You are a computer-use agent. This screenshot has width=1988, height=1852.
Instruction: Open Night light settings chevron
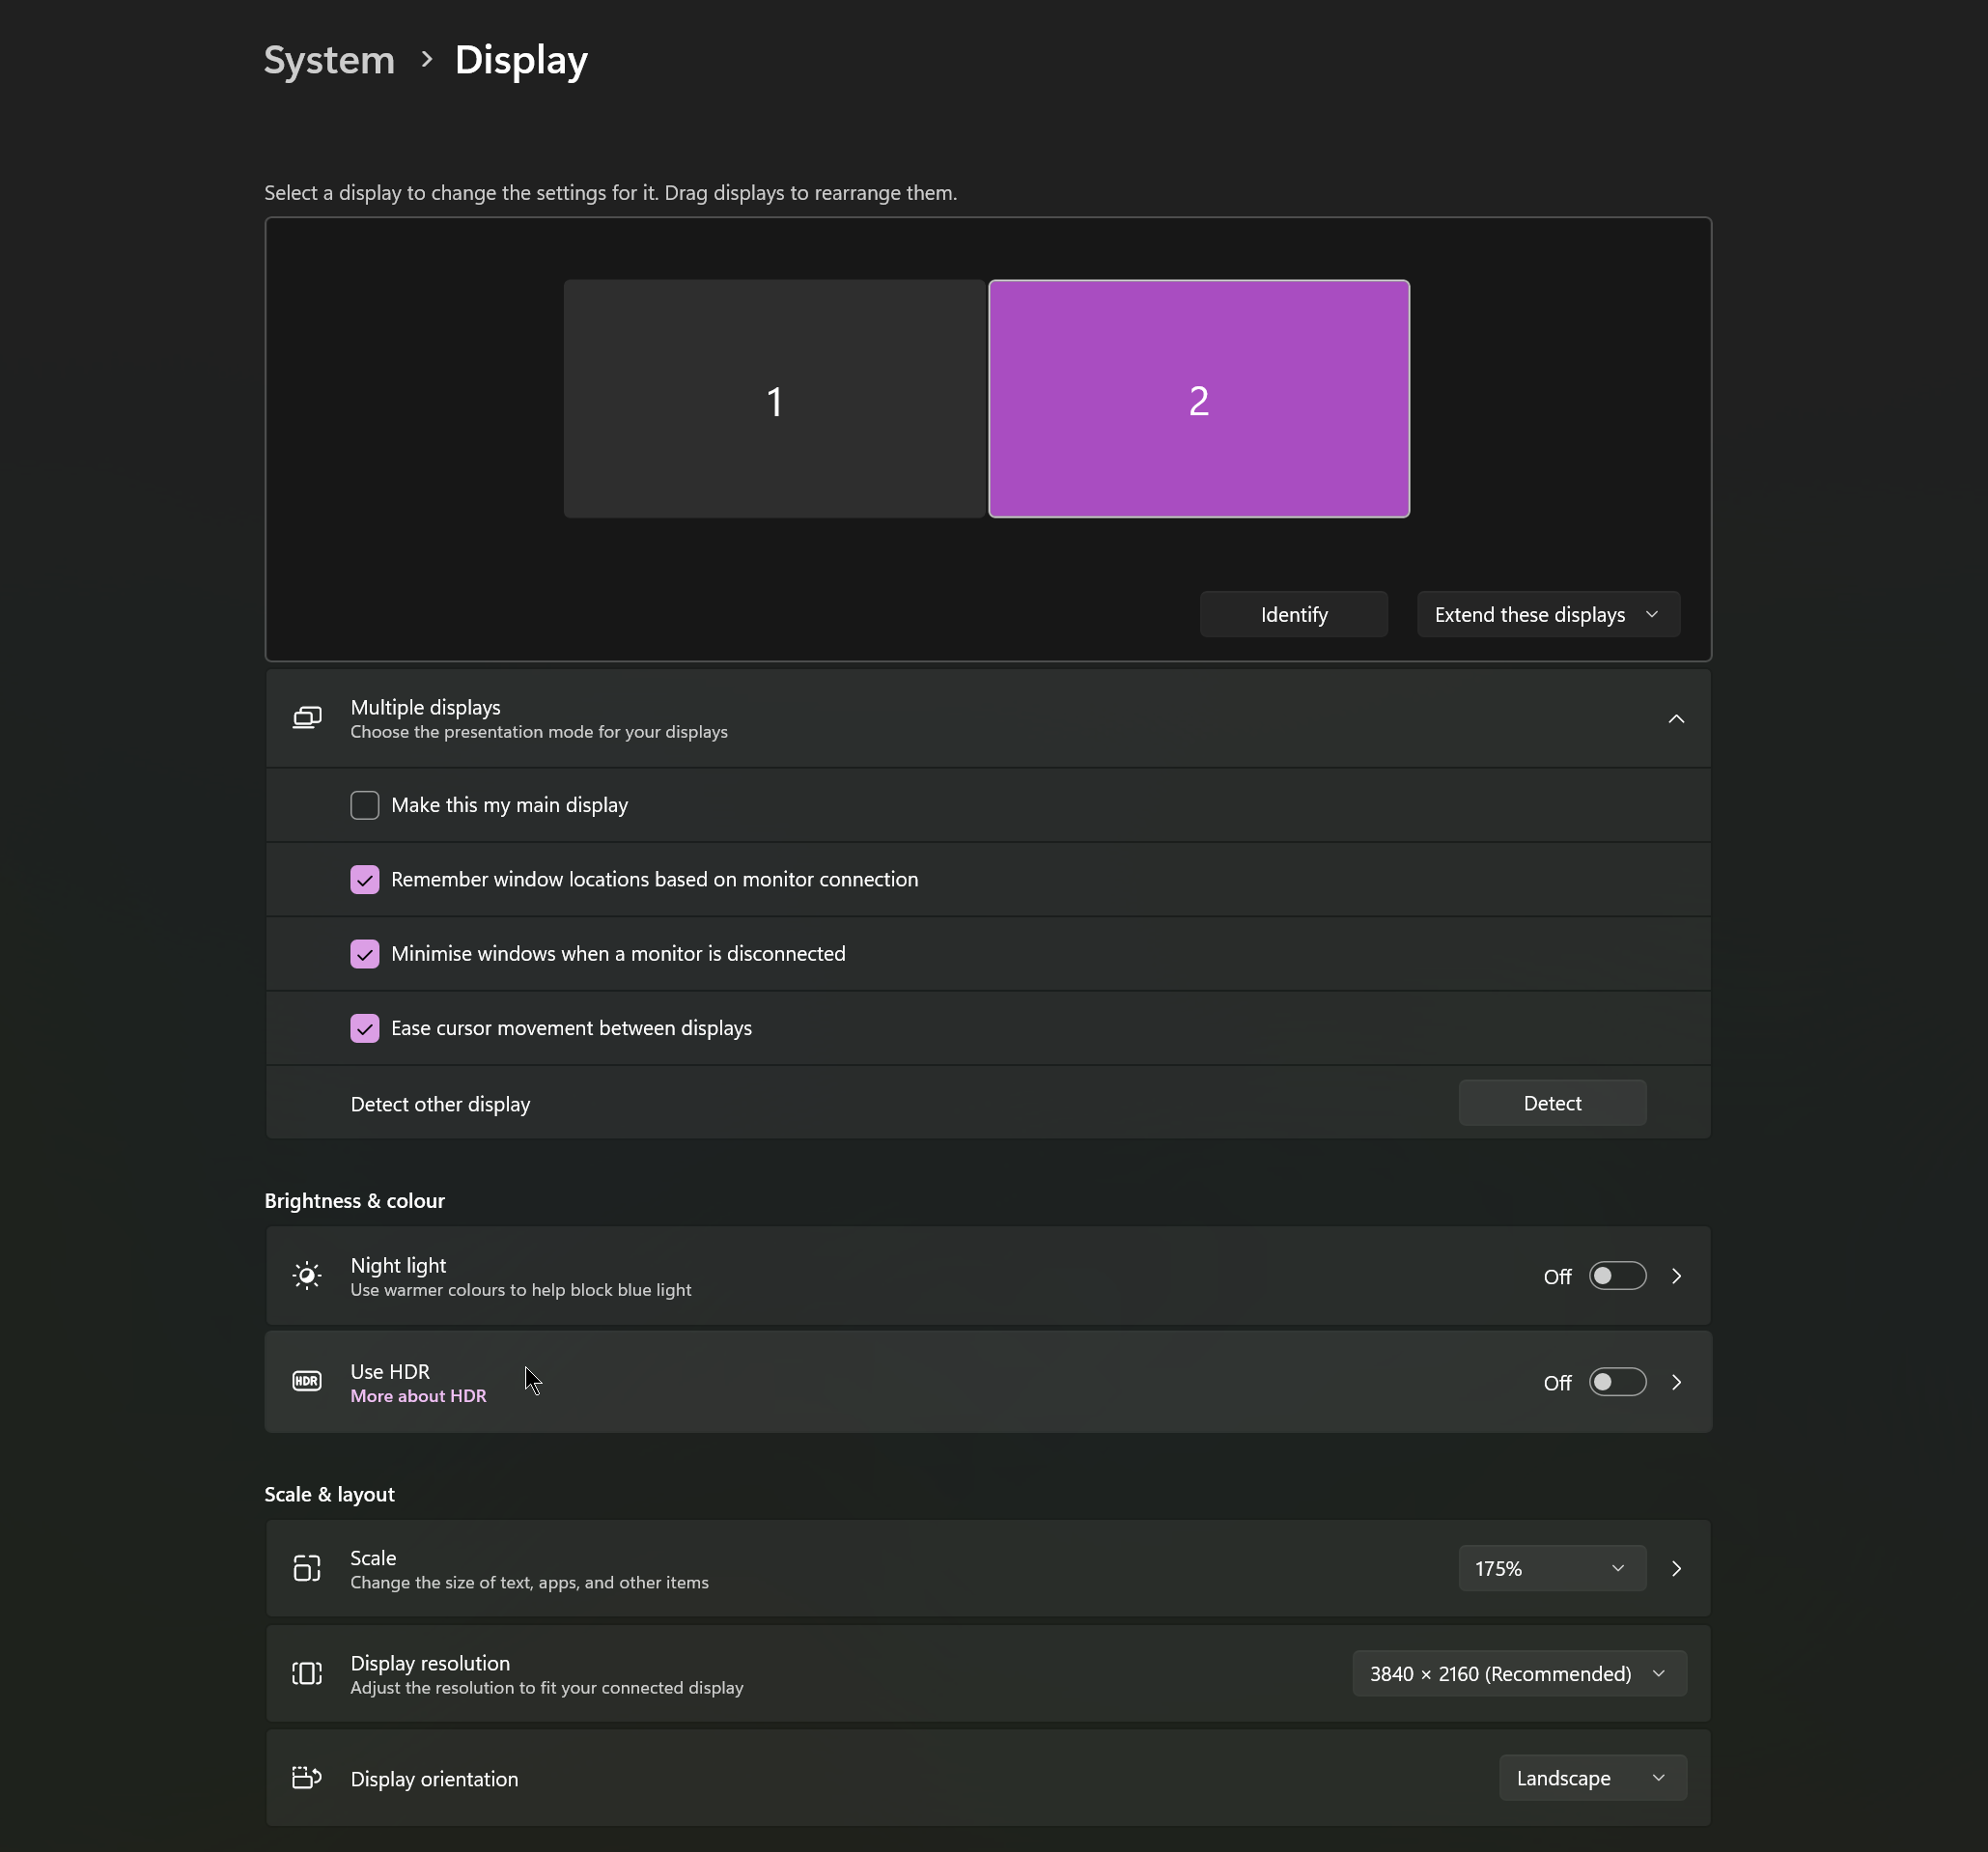pyautogui.click(x=1677, y=1276)
